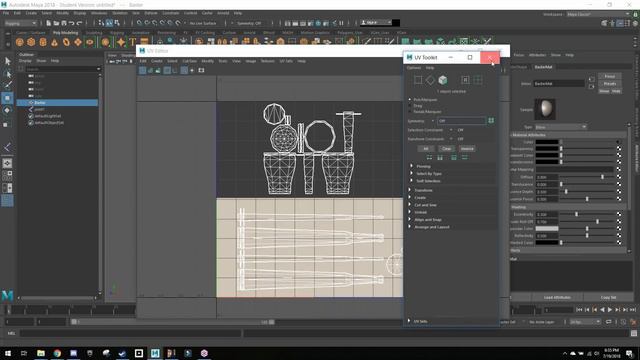Click the checker map button beside Diffuse slider

[619, 177]
